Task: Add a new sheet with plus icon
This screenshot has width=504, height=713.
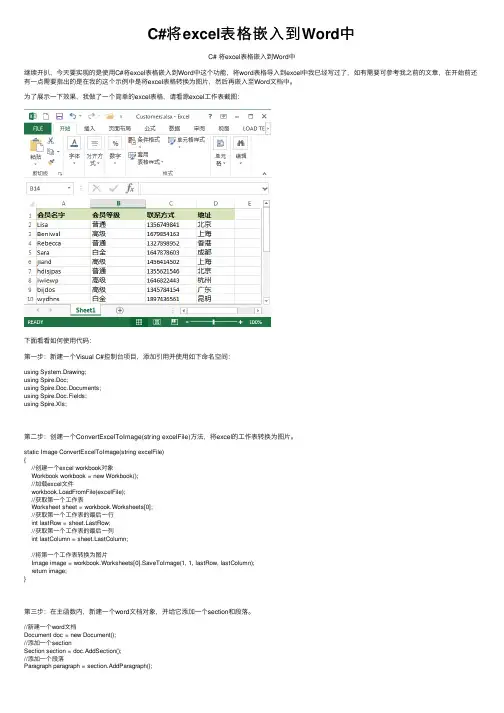Action: tap(120, 310)
